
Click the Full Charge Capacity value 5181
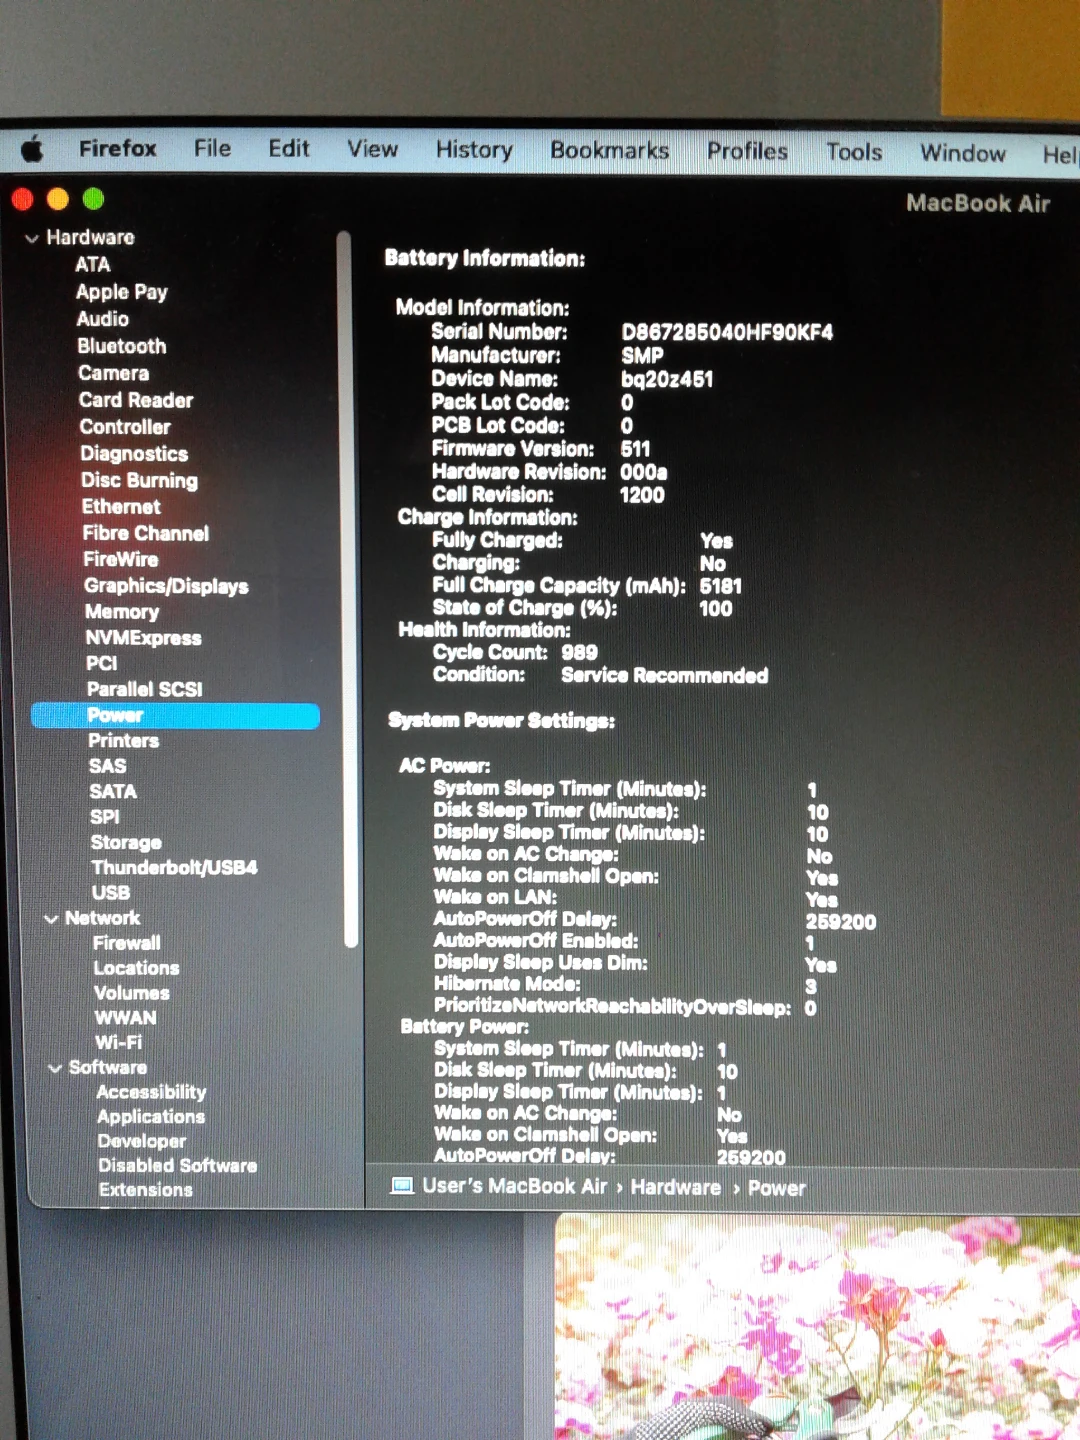pos(721,586)
